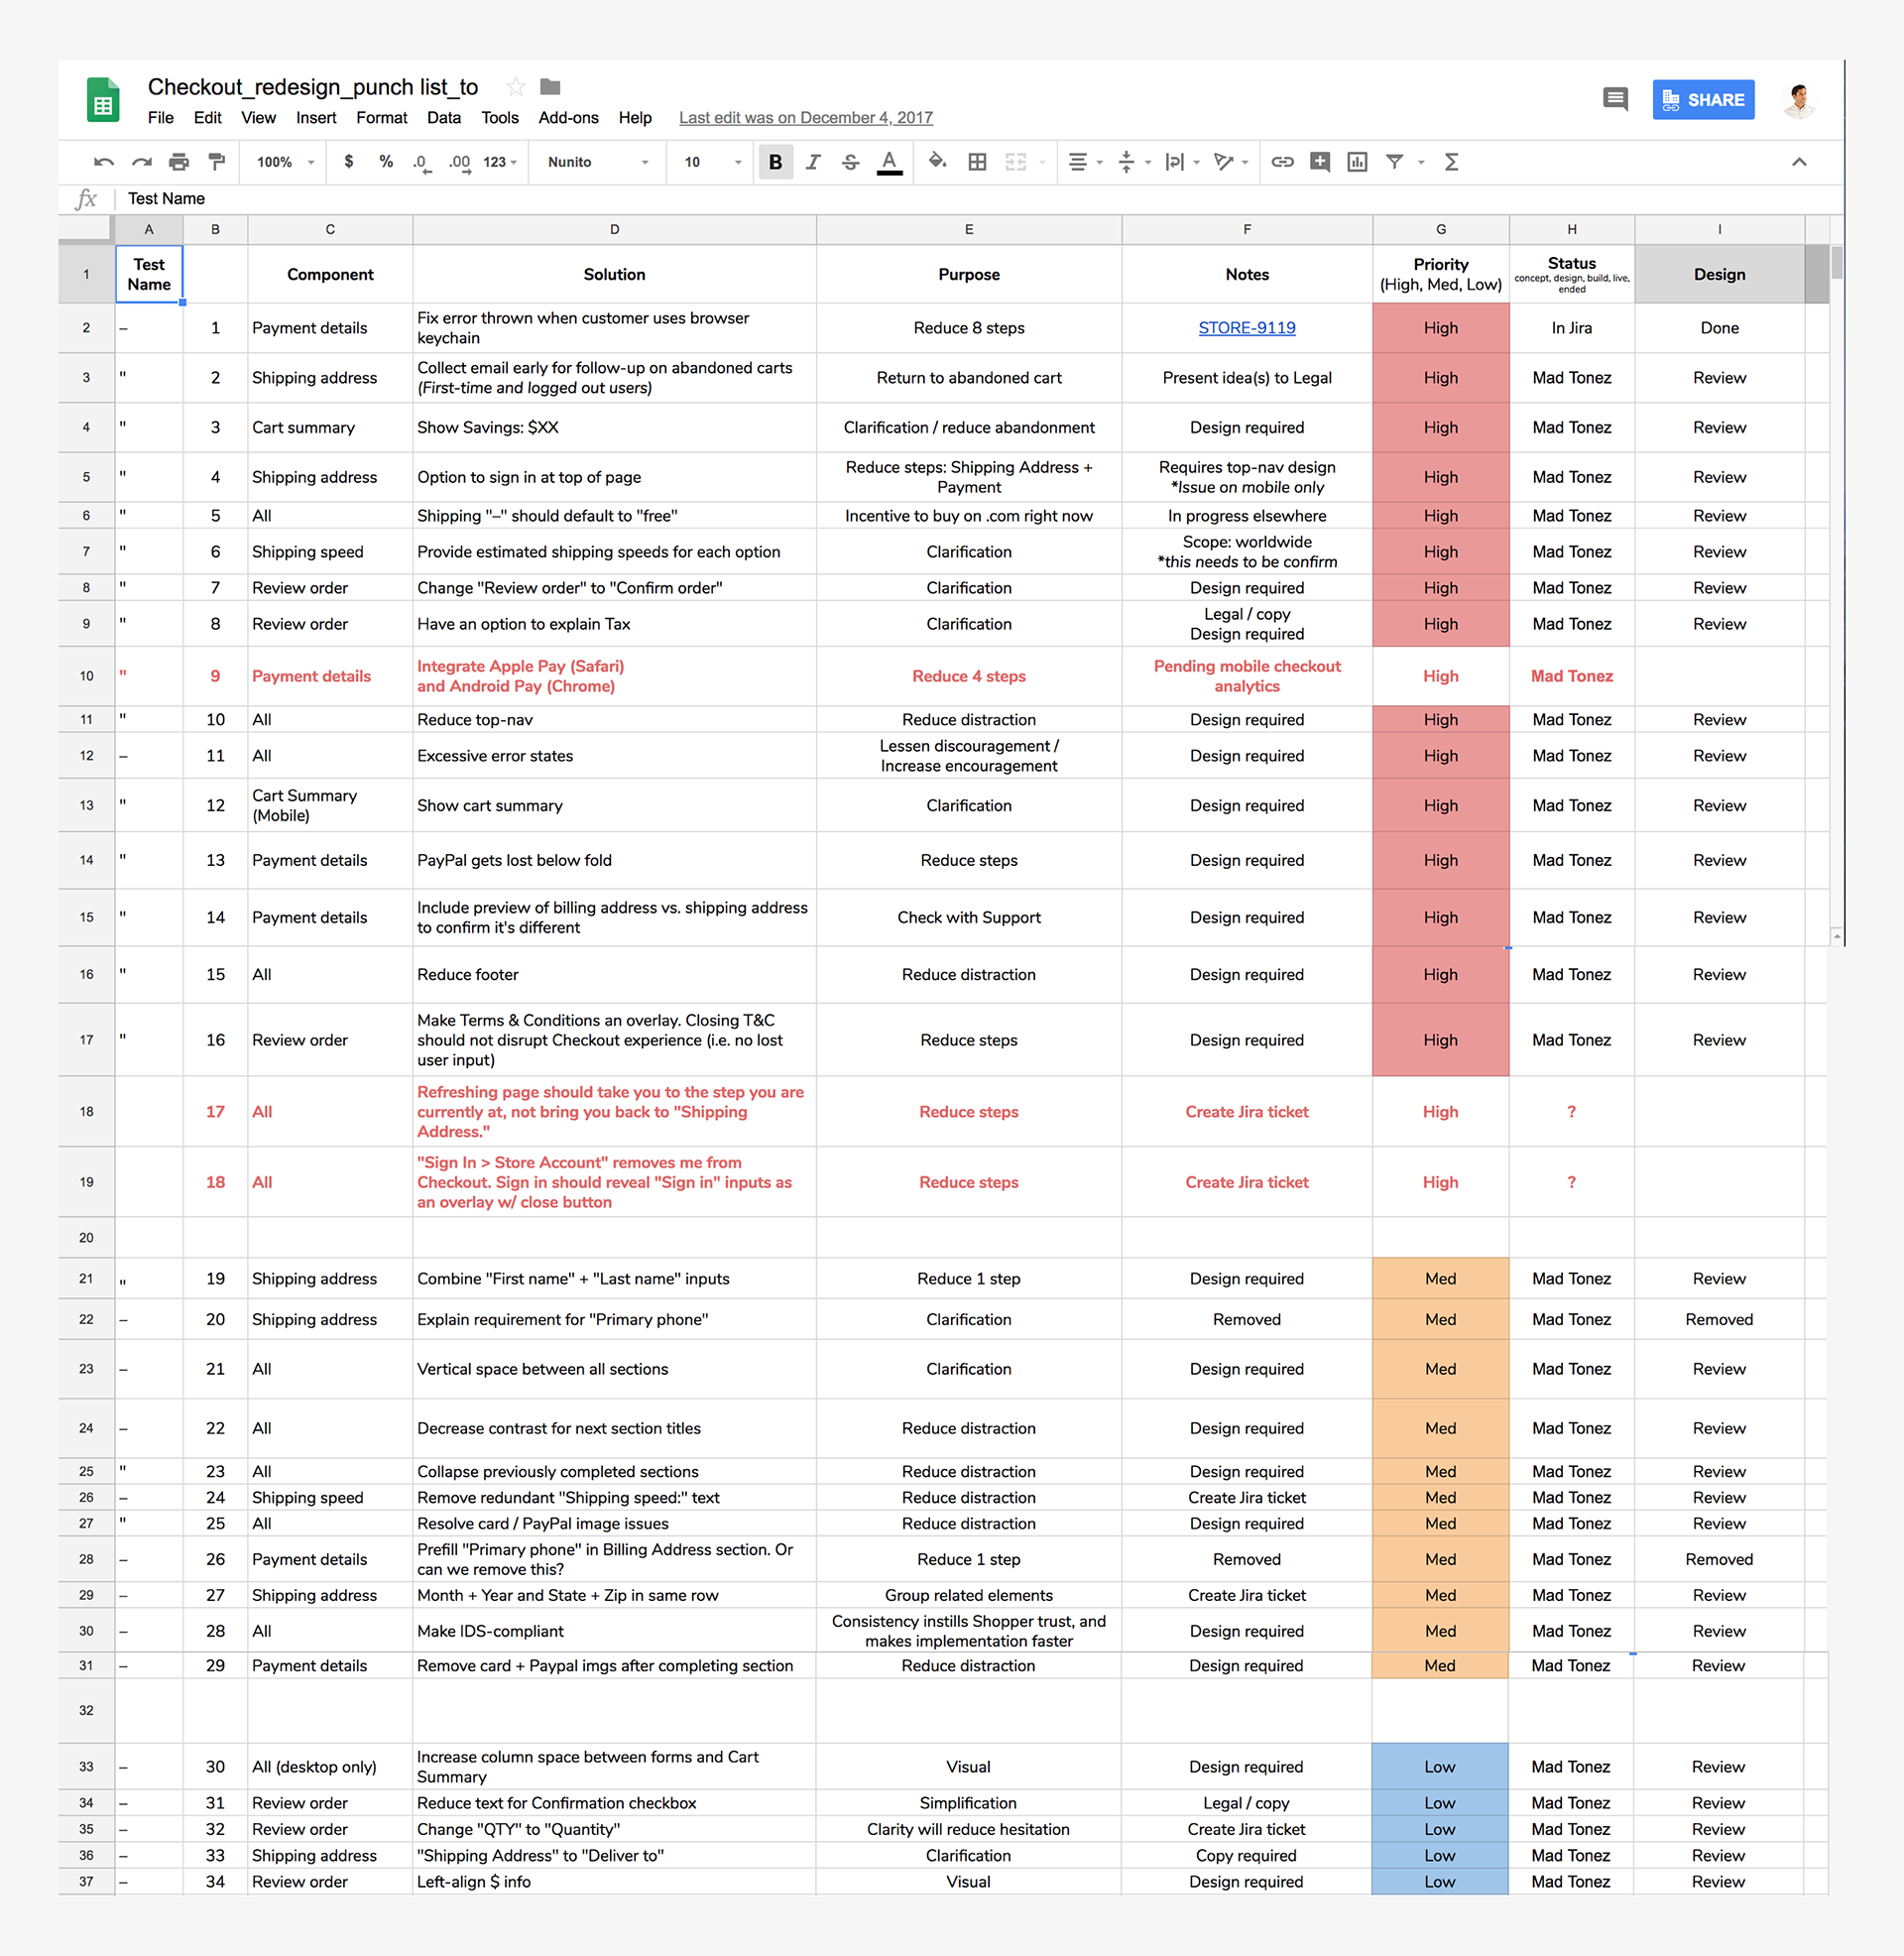
Task: Open the Add-ons menu
Action: 569,118
